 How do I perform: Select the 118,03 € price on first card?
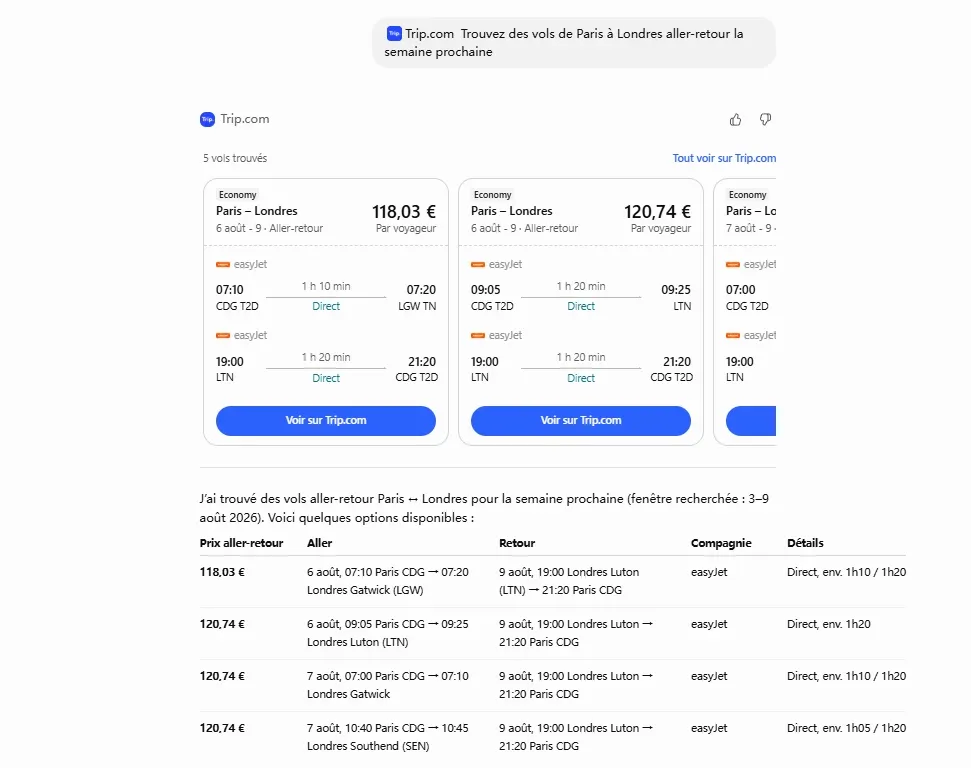click(x=404, y=212)
